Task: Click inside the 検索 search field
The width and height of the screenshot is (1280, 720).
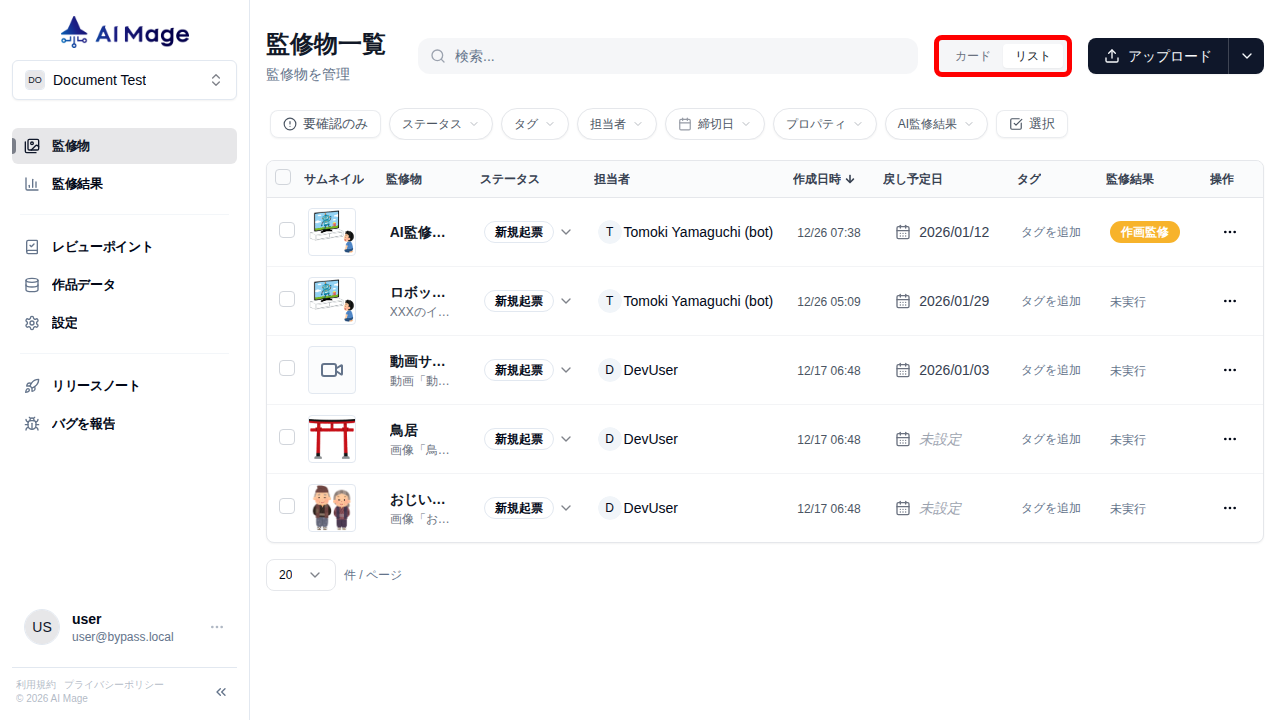Action: pos(667,56)
